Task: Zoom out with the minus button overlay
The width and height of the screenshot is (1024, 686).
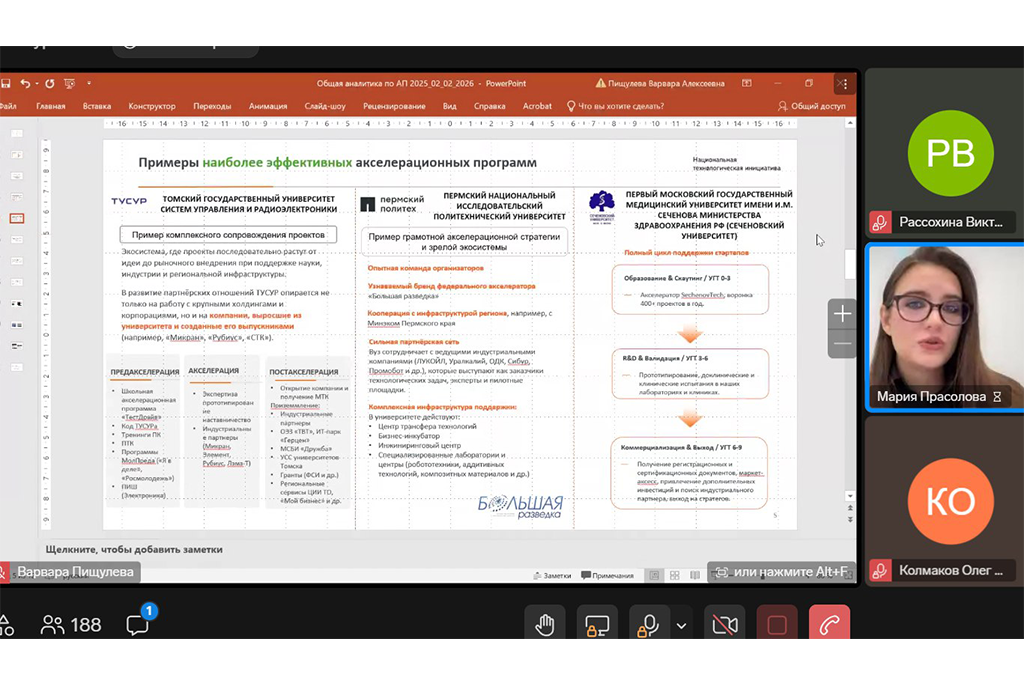Action: 842,344
